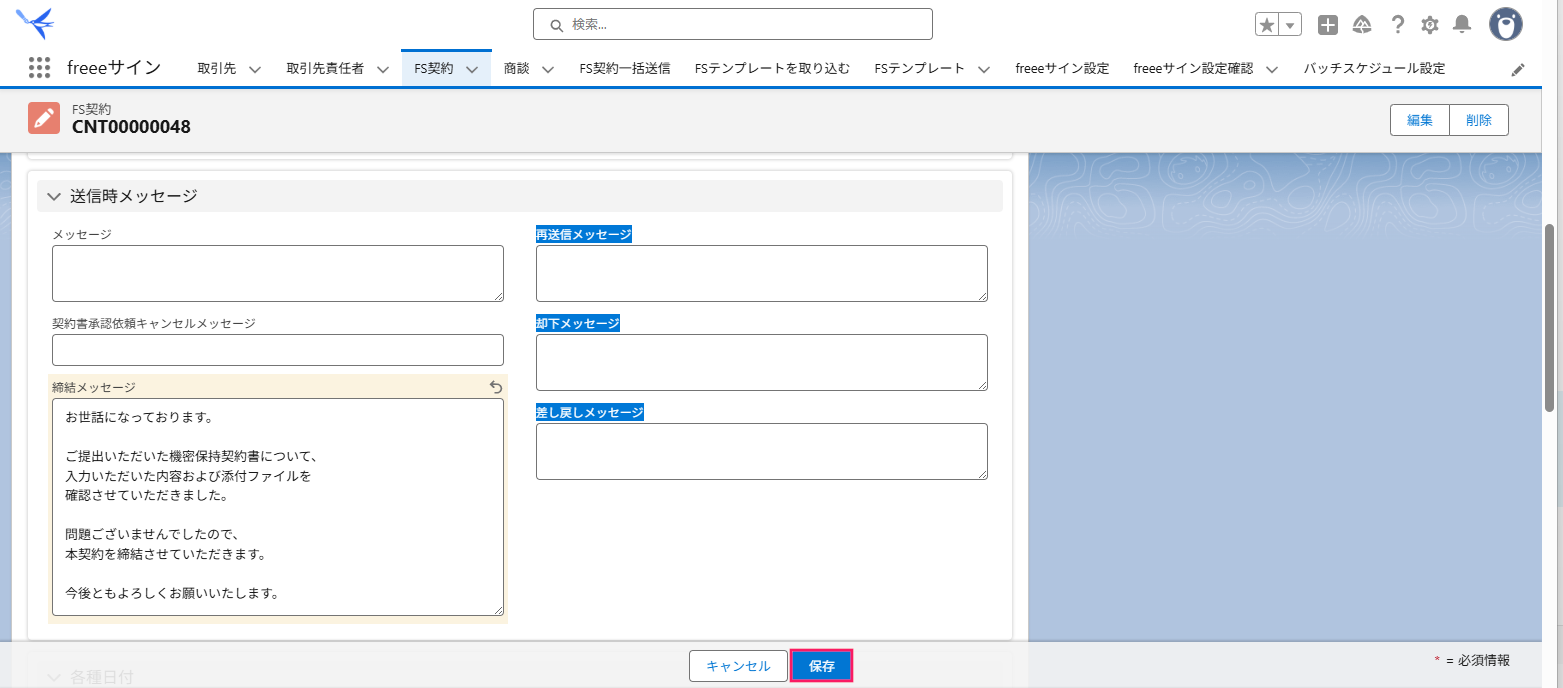Image resolution: width=1563 pixels, height=688 pixels.
Task: Open the help question mark icon
Action: point(1398,25)
